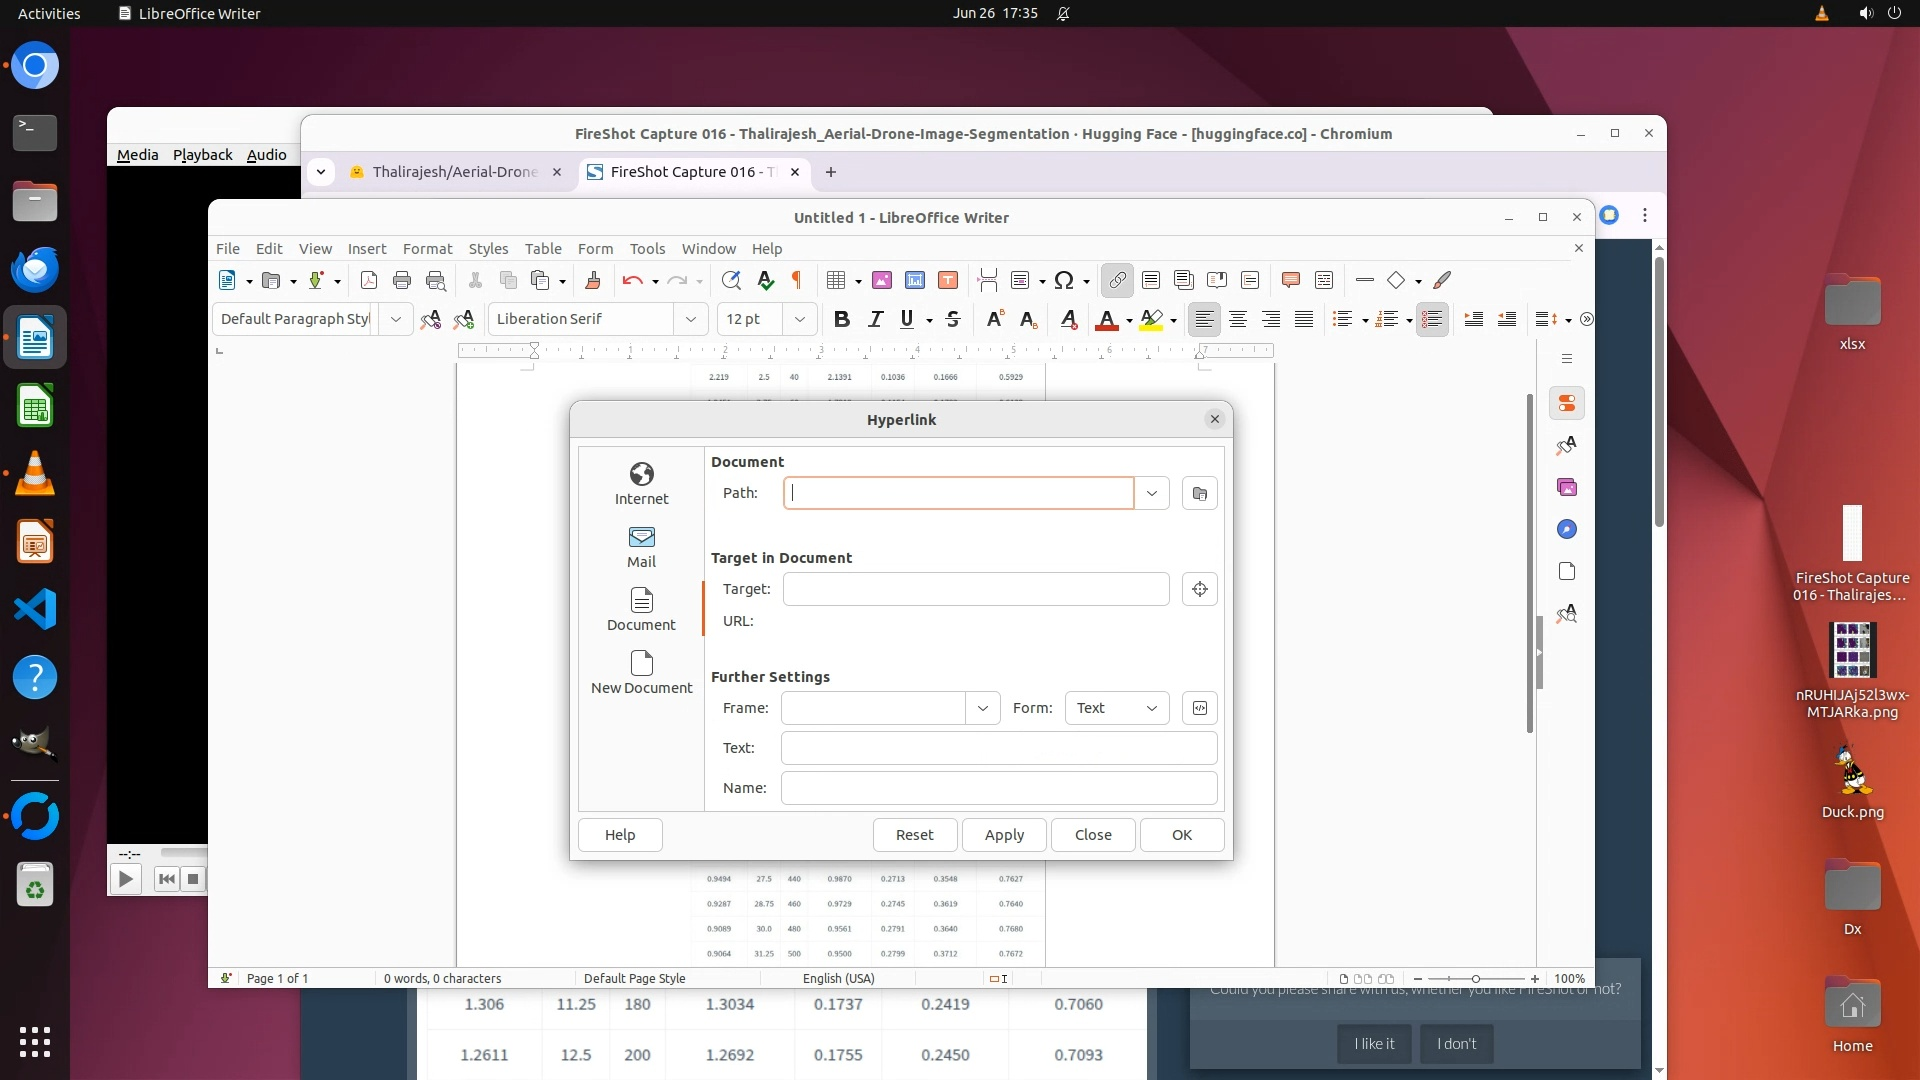Click the zoom slider in status bar
The image size is (1920, 1080).
point(1475,979)
